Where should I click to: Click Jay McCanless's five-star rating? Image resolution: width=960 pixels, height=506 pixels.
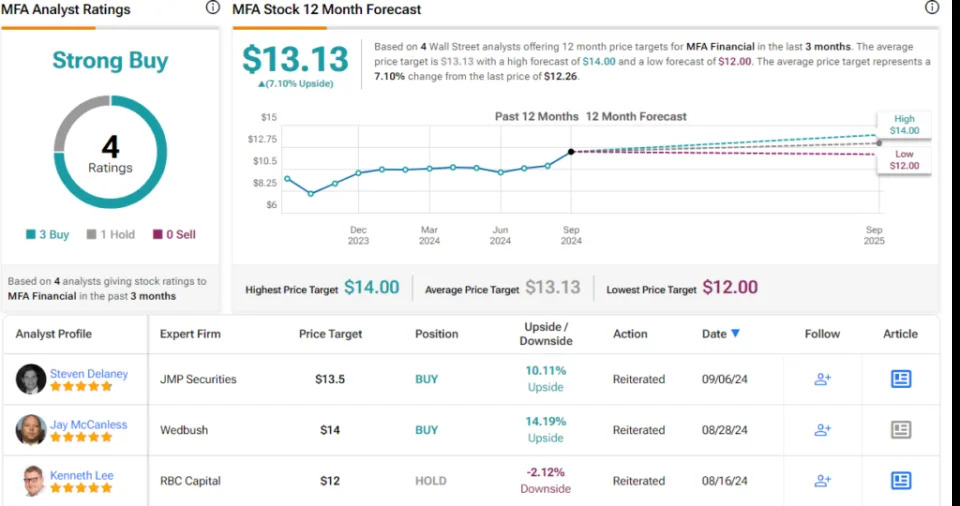[81, 437]
